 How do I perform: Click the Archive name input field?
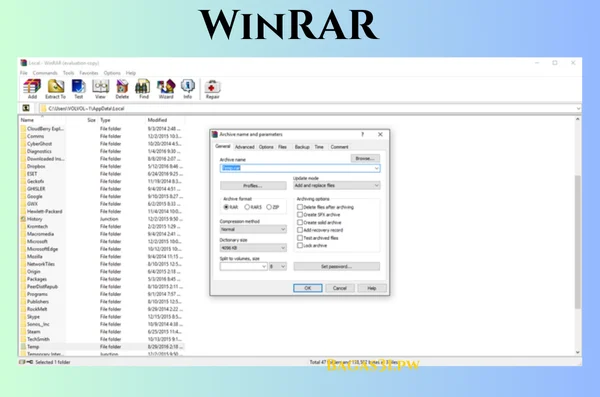(x=300, y=168)
